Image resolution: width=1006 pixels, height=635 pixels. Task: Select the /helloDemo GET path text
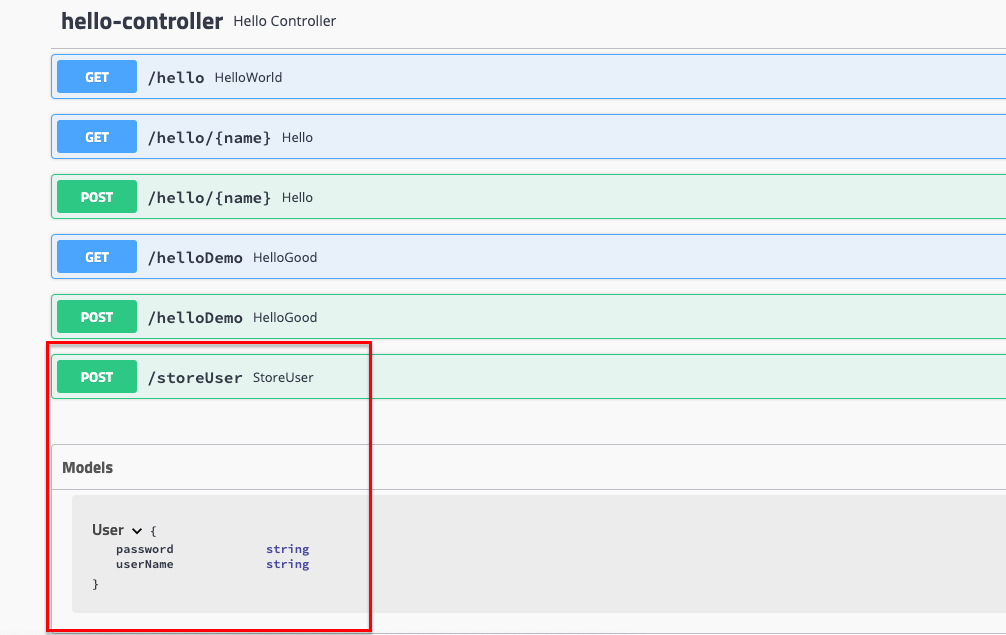pyautogui.click(x=195, y=257)
